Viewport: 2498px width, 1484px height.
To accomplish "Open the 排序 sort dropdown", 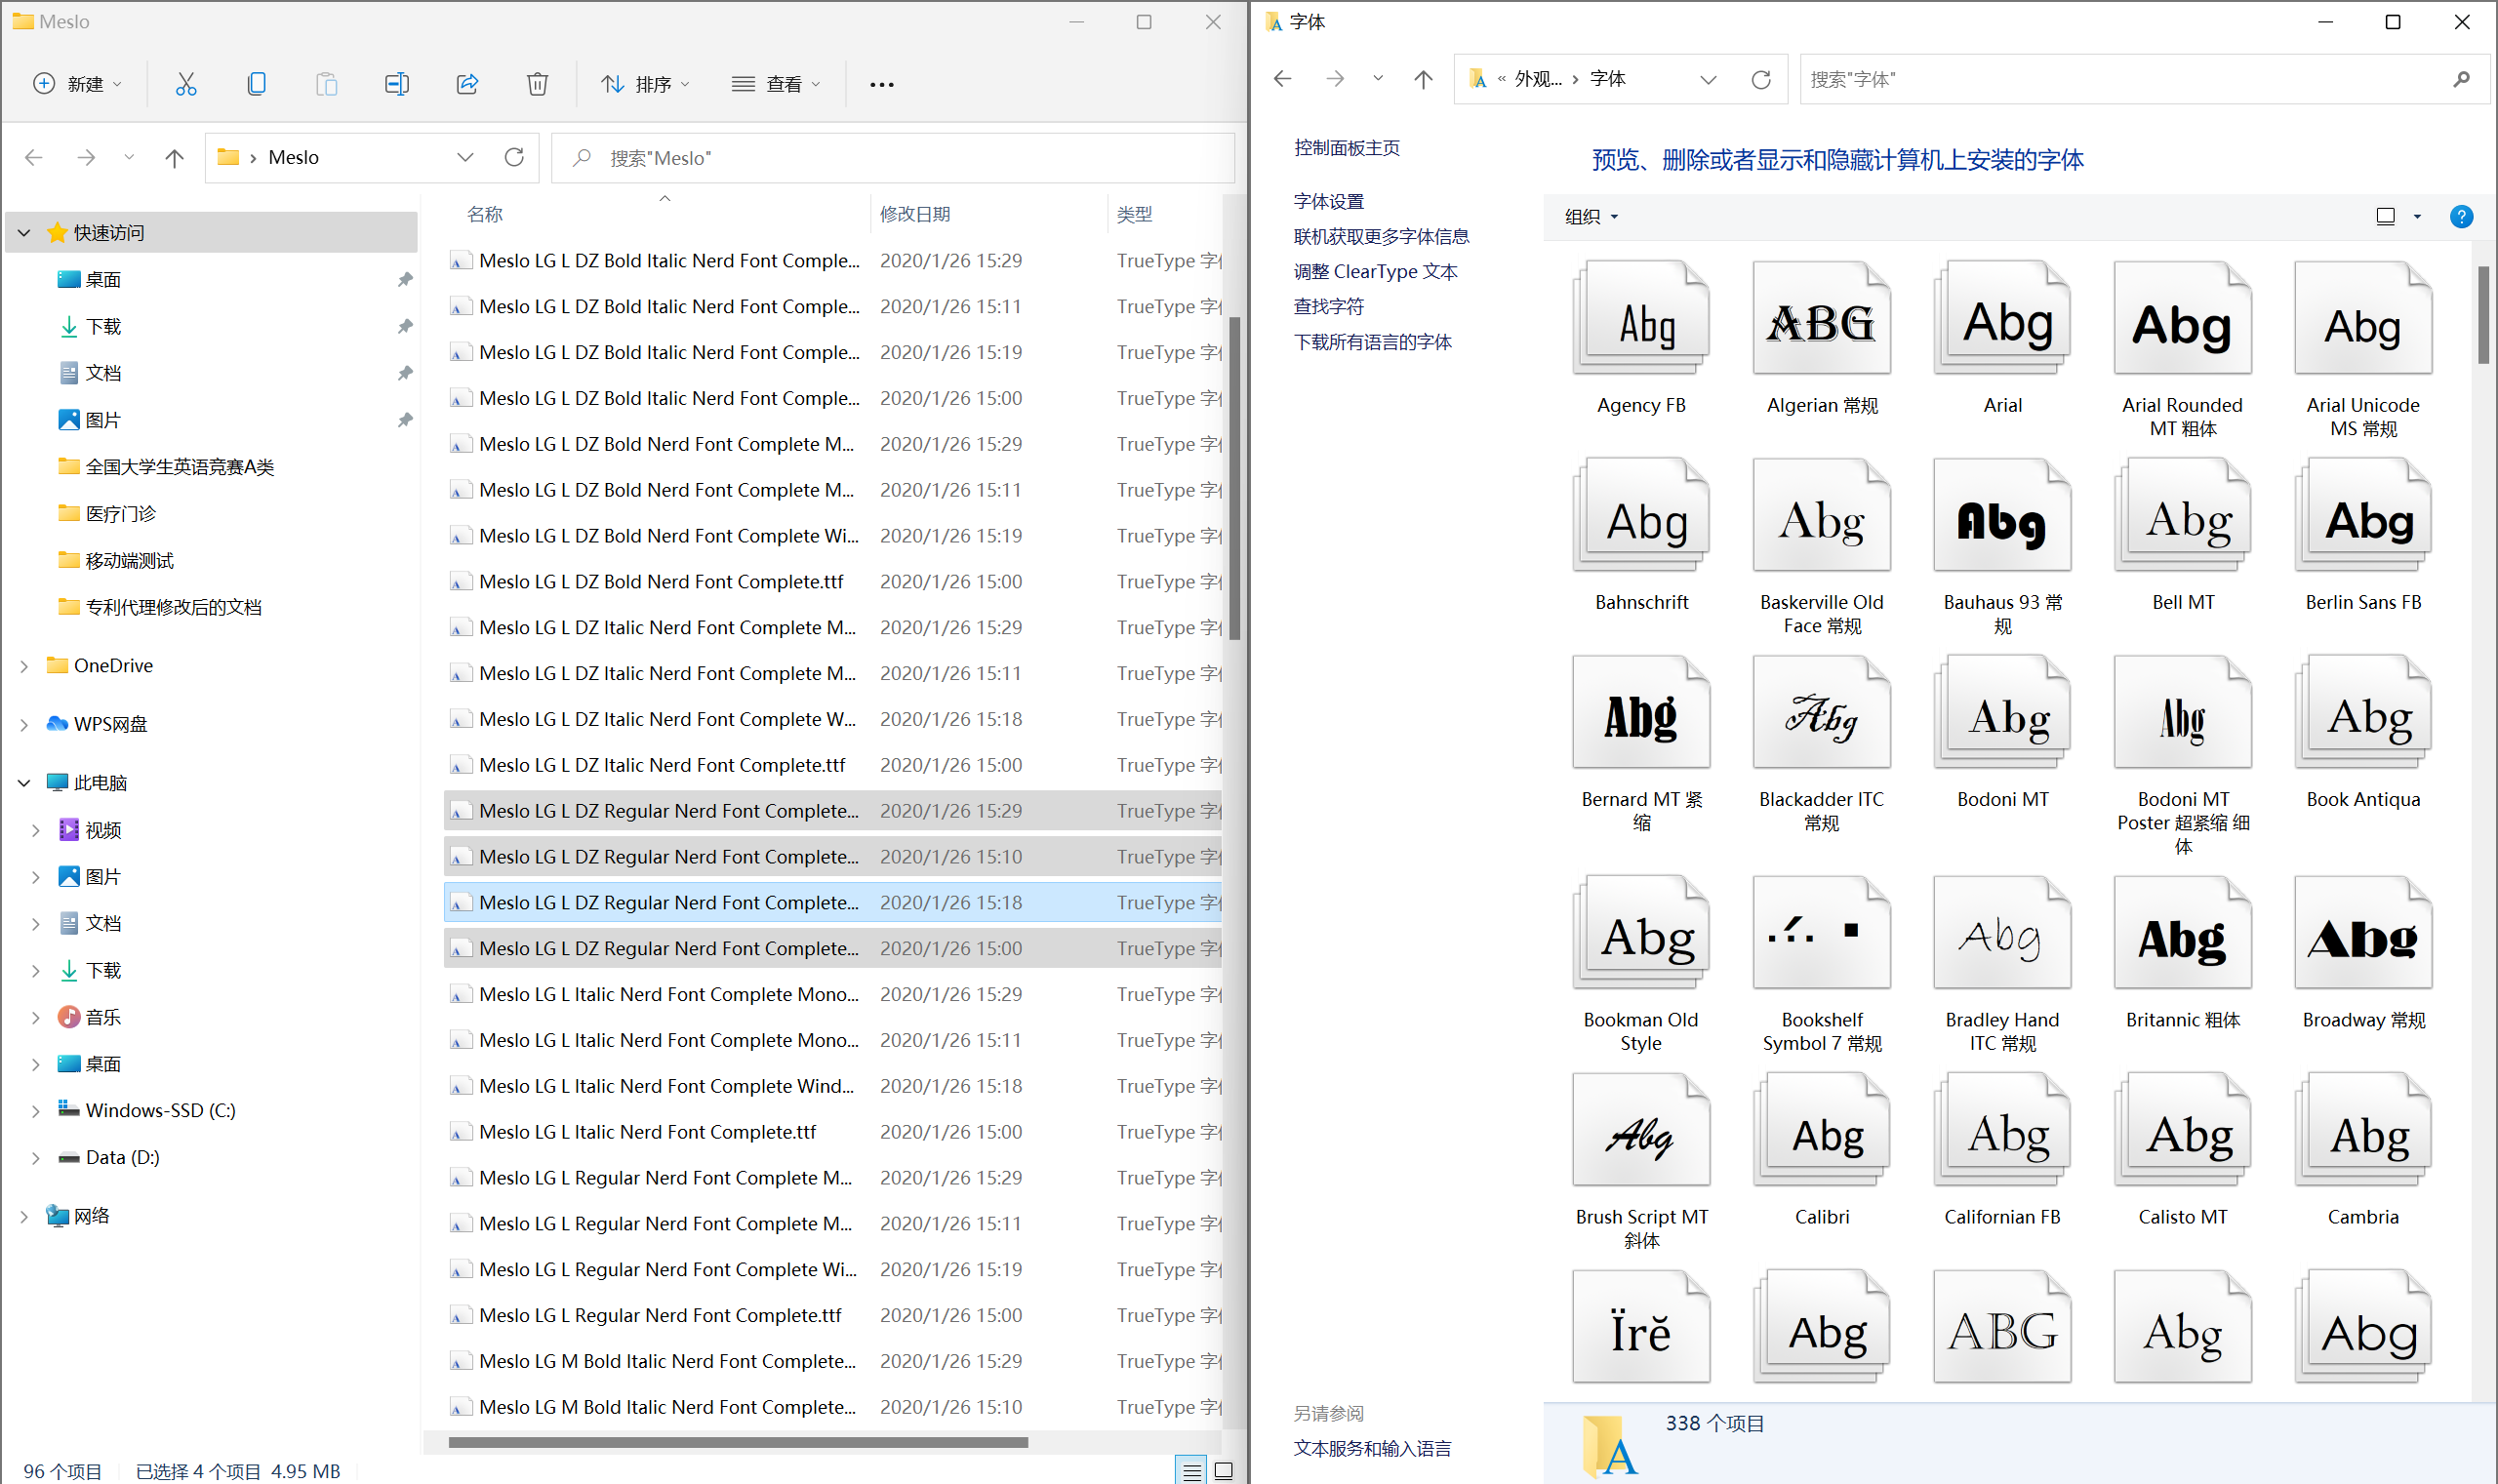I will pos(645,84).
